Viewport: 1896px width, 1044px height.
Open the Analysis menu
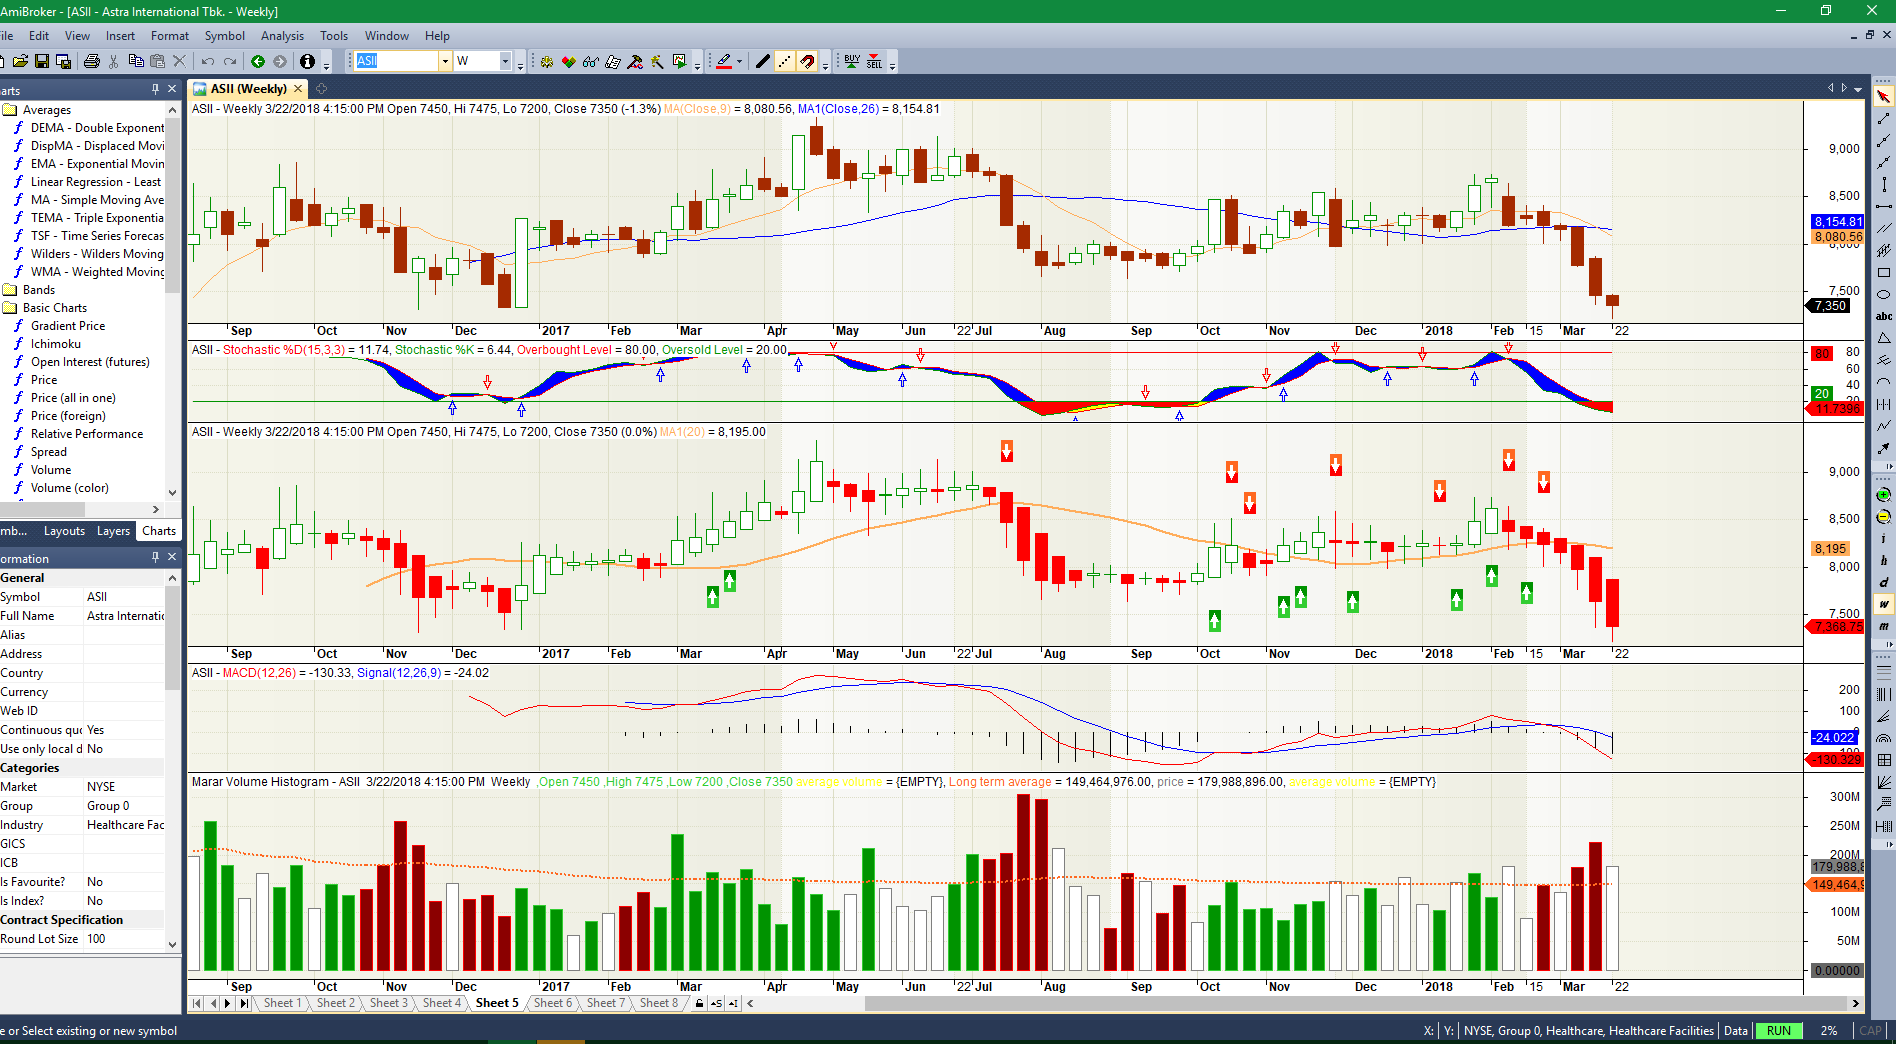click(282, 36)
